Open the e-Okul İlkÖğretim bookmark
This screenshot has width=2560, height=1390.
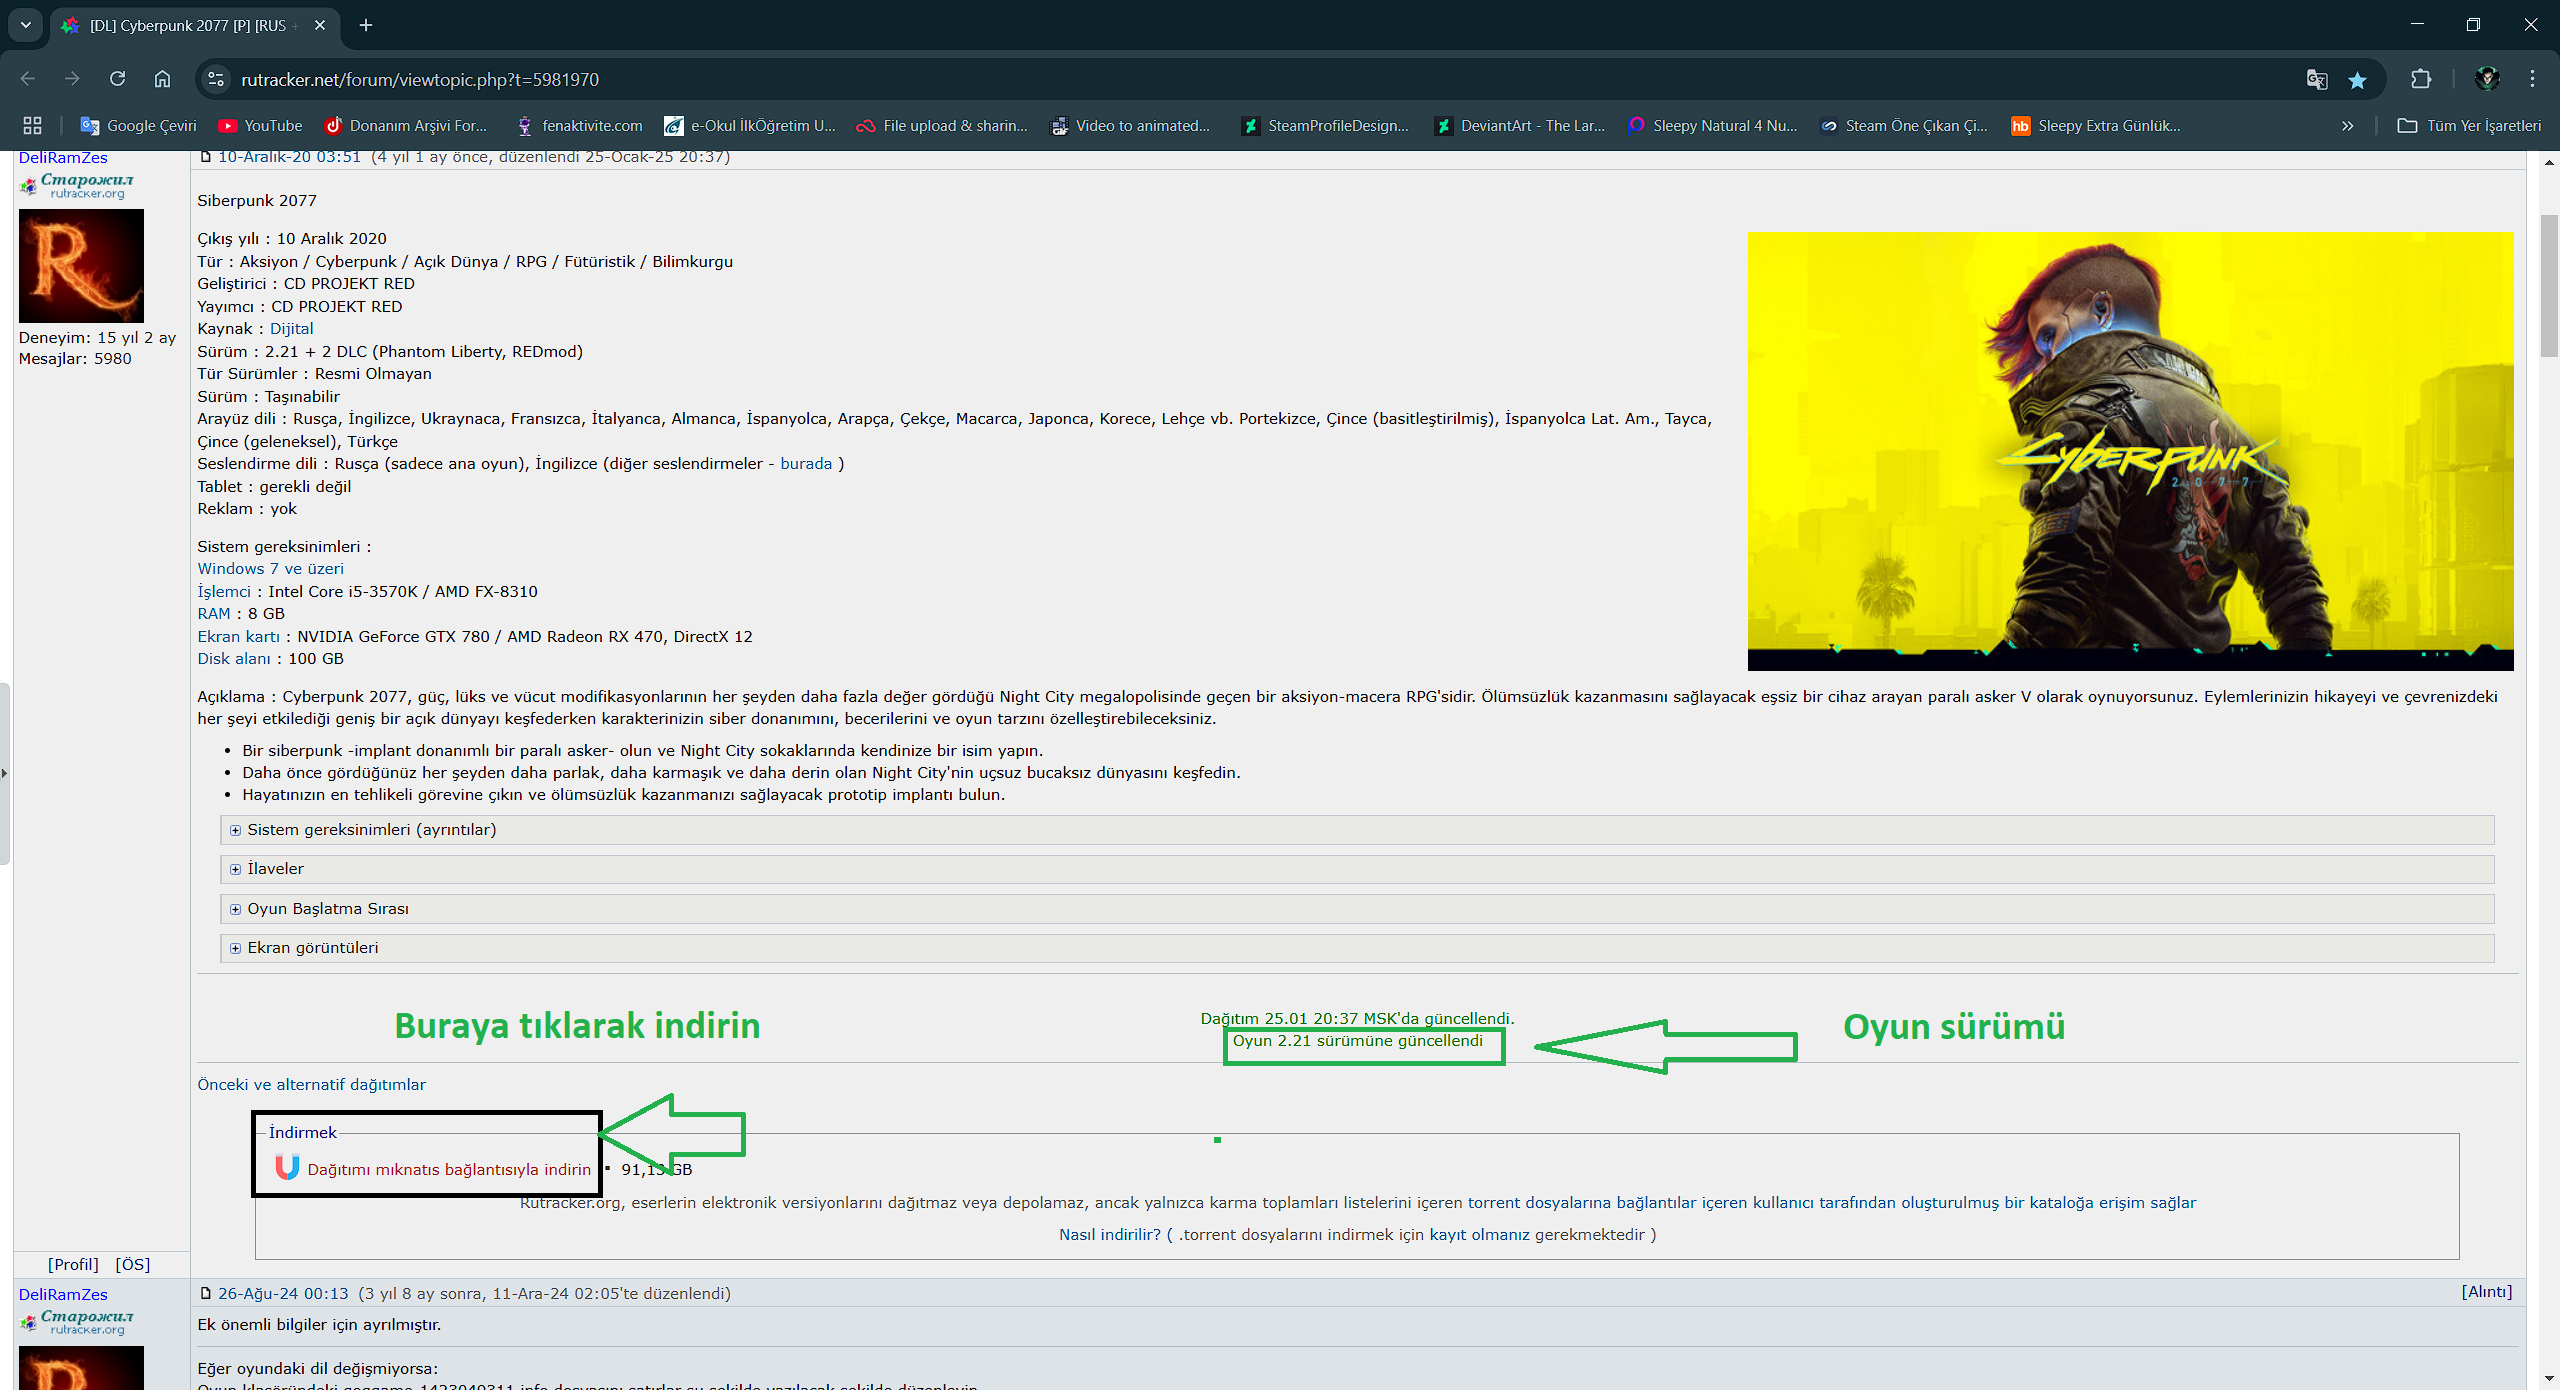[750, 126]
